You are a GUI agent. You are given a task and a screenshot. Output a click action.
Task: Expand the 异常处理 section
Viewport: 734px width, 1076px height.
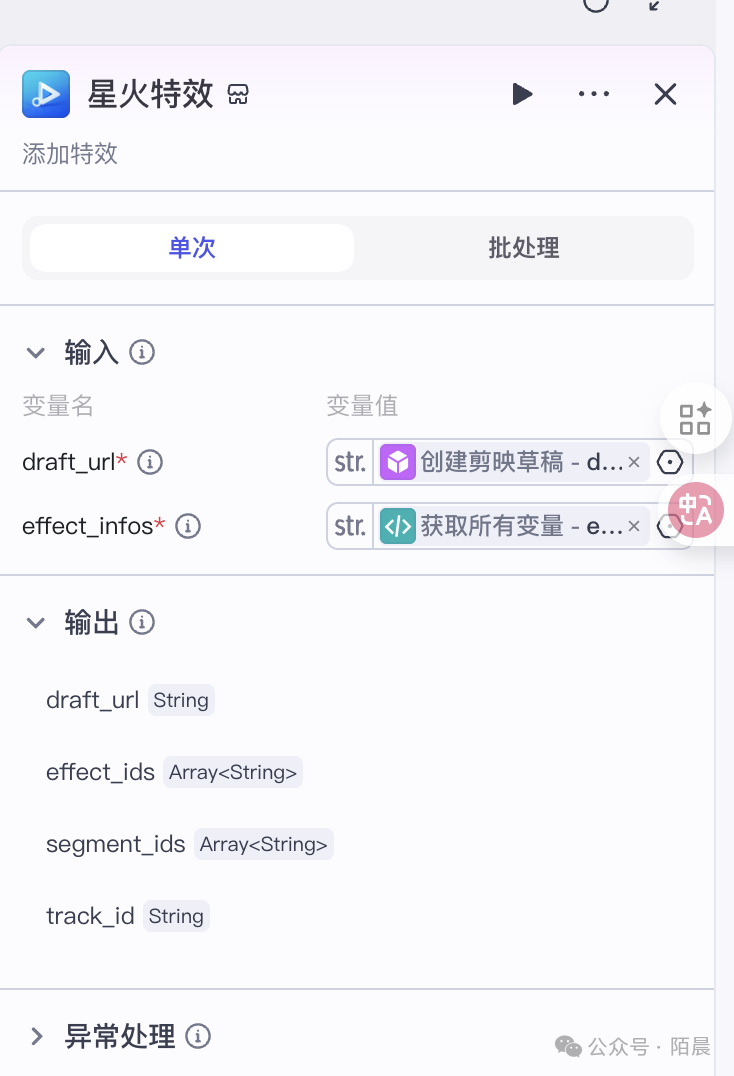(36, 1036)
